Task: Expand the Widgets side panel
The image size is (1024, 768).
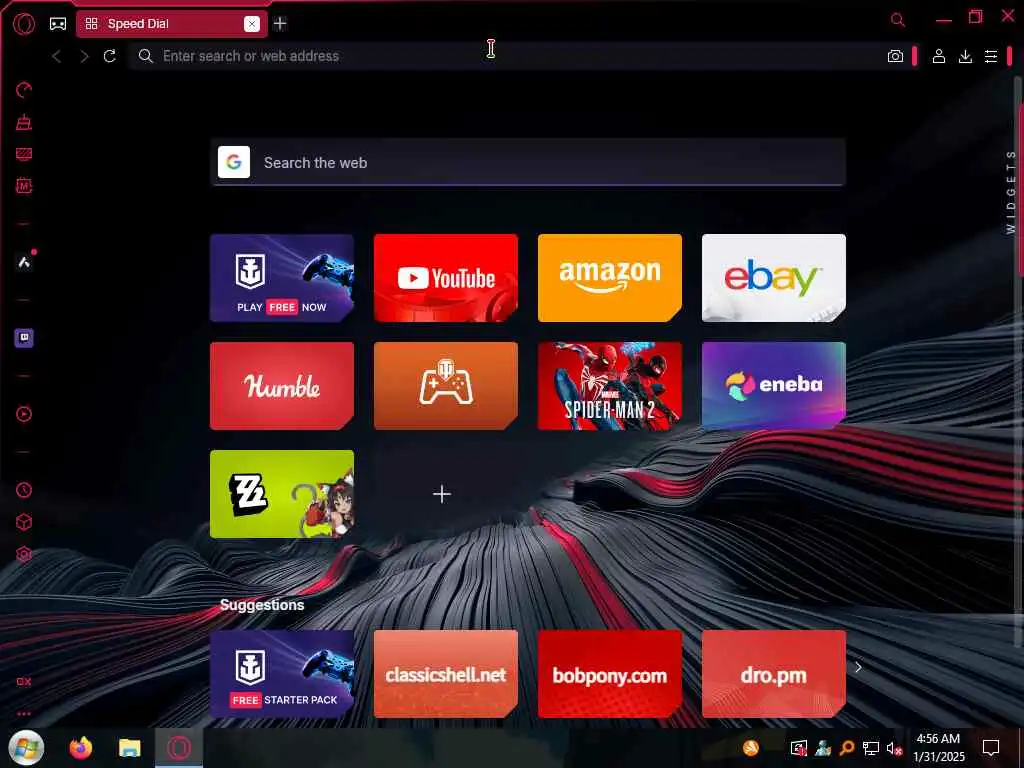Action: 1010,191
